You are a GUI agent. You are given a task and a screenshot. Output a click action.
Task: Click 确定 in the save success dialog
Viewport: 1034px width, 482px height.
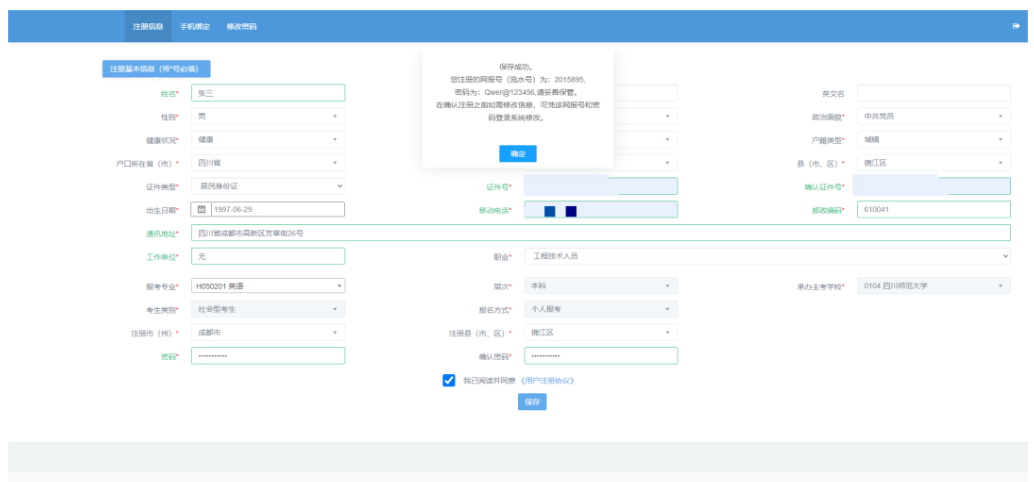point(517,154)
